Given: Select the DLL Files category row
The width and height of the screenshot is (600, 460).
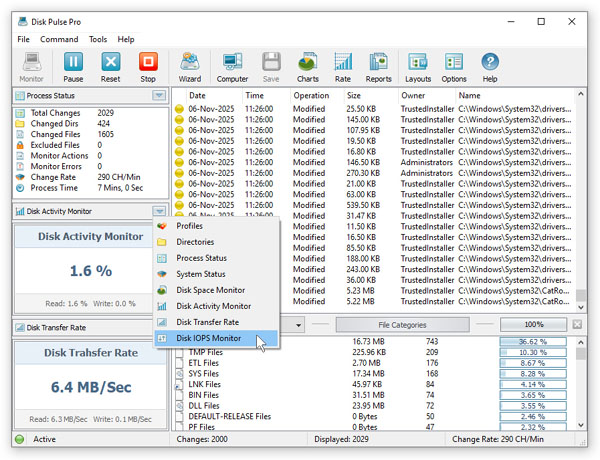Looking at the screenshot, I should point(373,406).
